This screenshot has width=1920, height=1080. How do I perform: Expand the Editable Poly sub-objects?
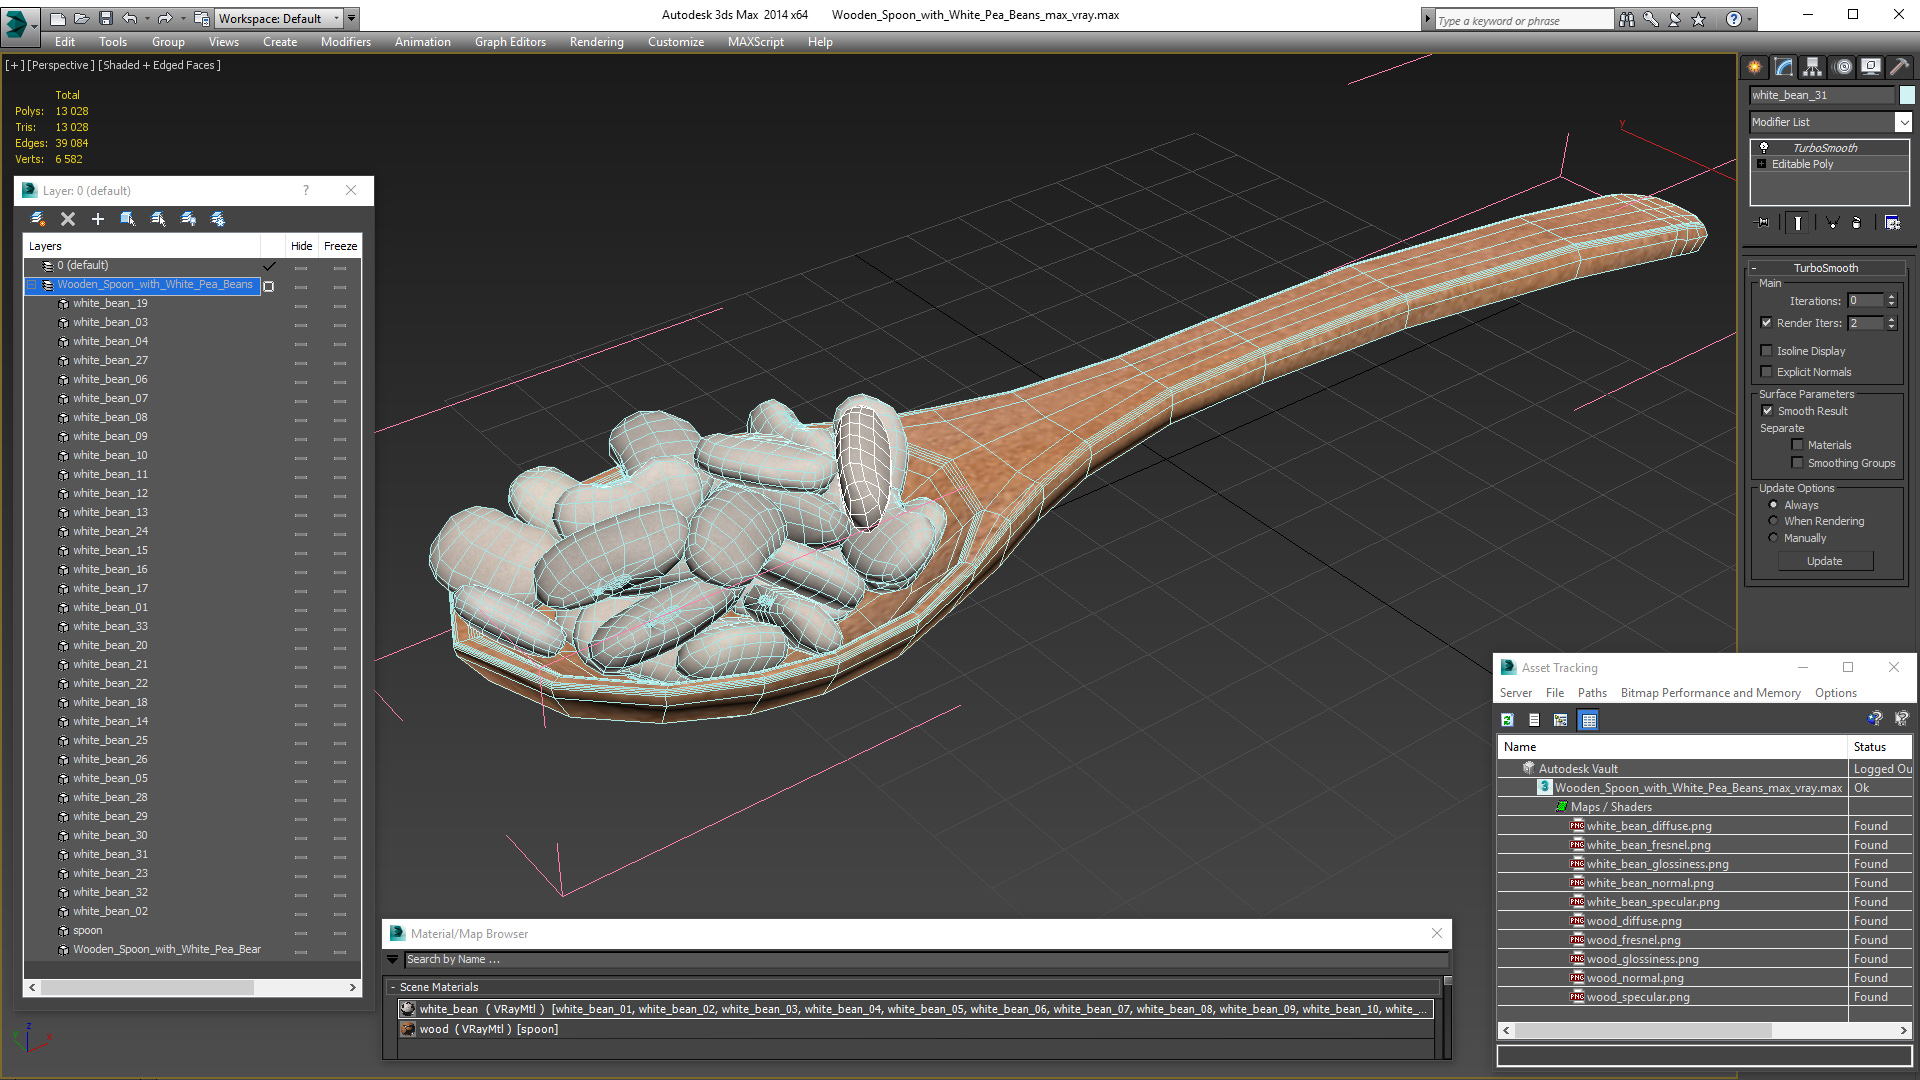click(x=1762, y=164)
